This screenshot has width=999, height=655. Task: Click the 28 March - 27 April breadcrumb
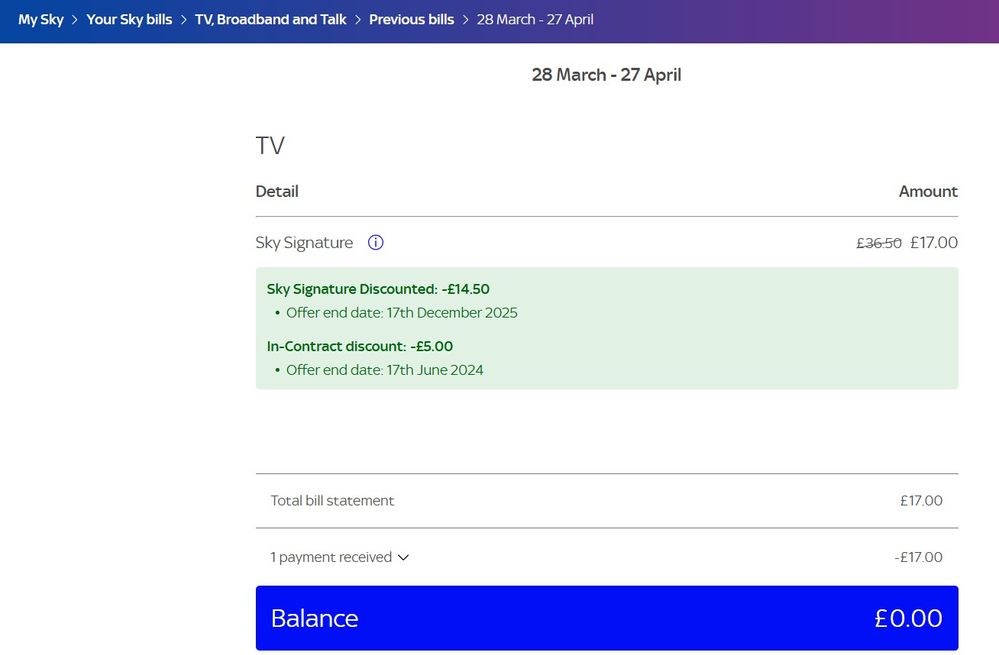[x=535, y=20]
